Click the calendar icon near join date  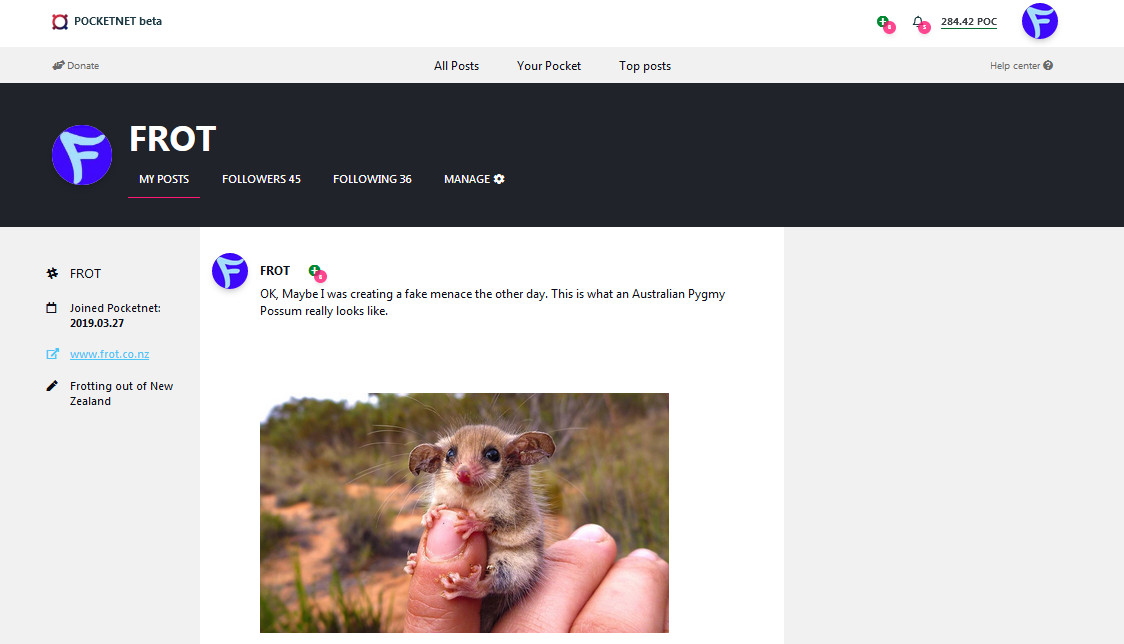click(52, 308)
